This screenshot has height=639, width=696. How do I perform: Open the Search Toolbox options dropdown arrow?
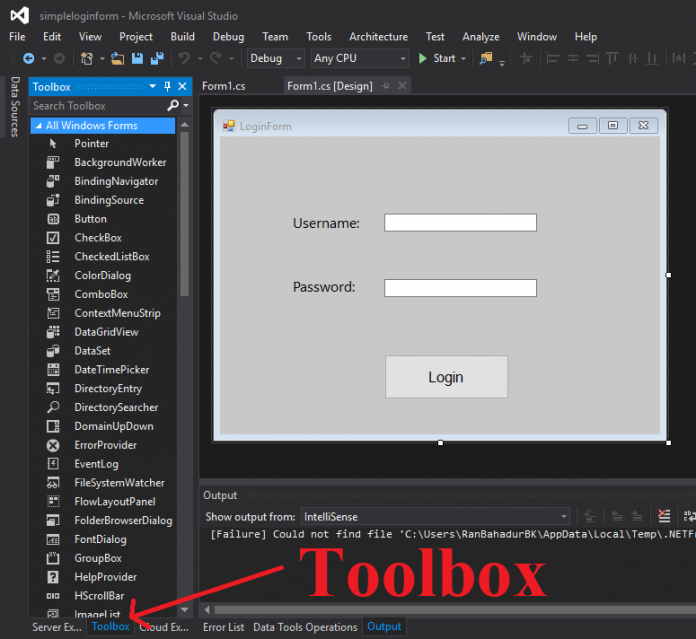pos(186,106)
